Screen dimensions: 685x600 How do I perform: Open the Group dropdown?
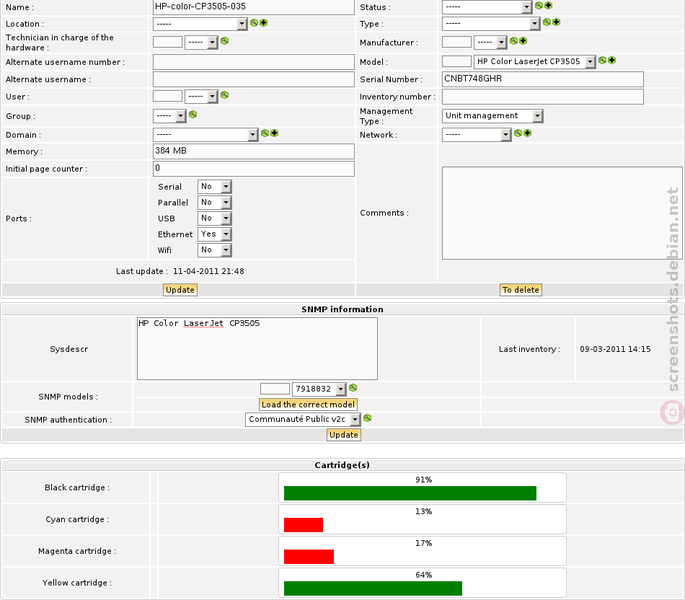pos(170,116)
